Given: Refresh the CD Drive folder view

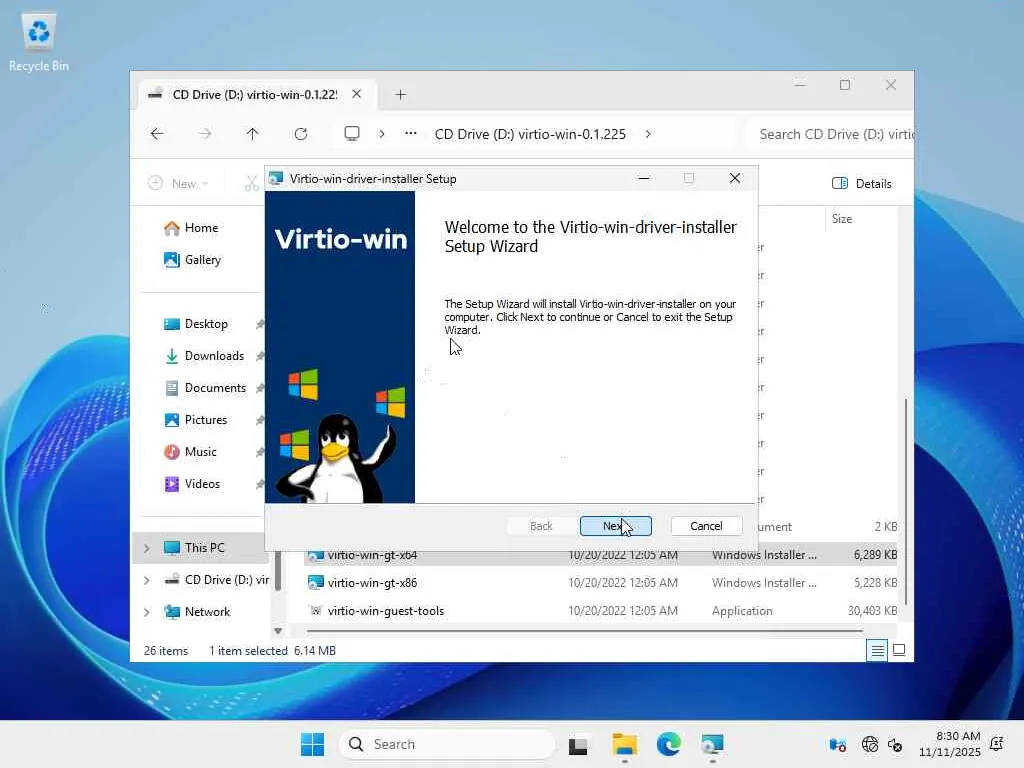Looking at the screenshot, I should click(x=301, y=134).
